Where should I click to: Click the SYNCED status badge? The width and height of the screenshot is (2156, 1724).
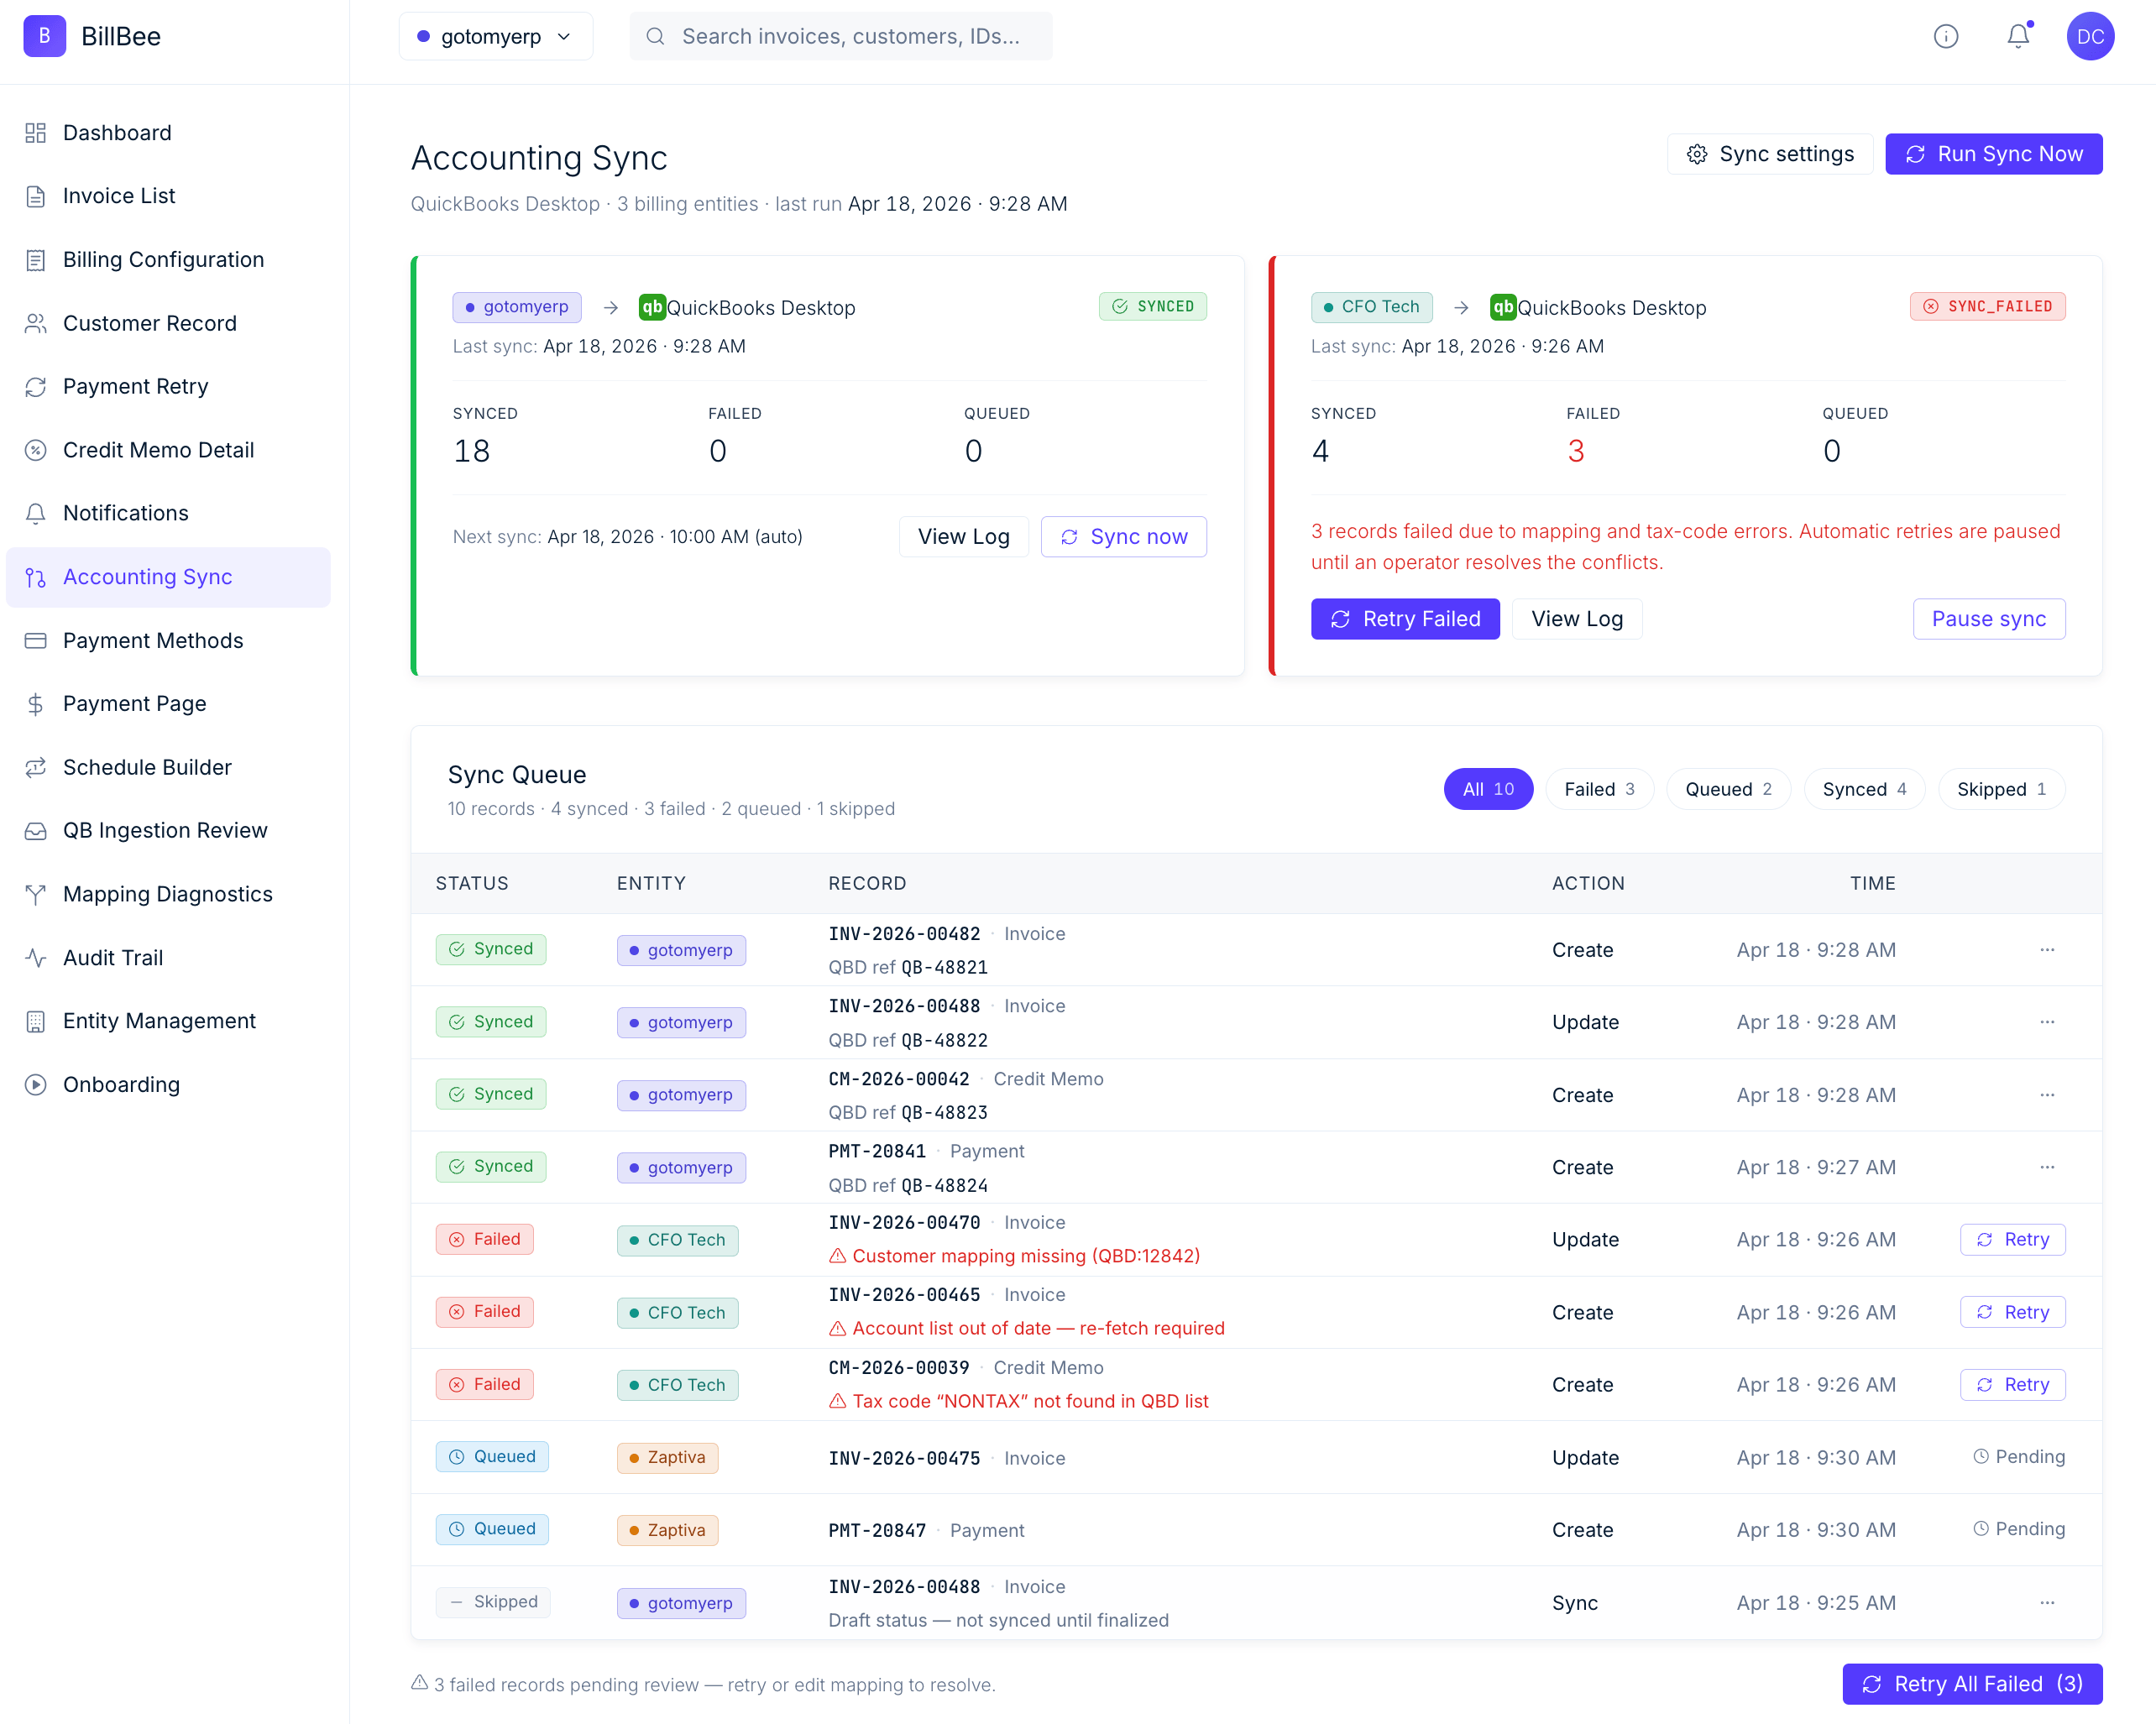pyautogui.click(x=1153, y=307)
